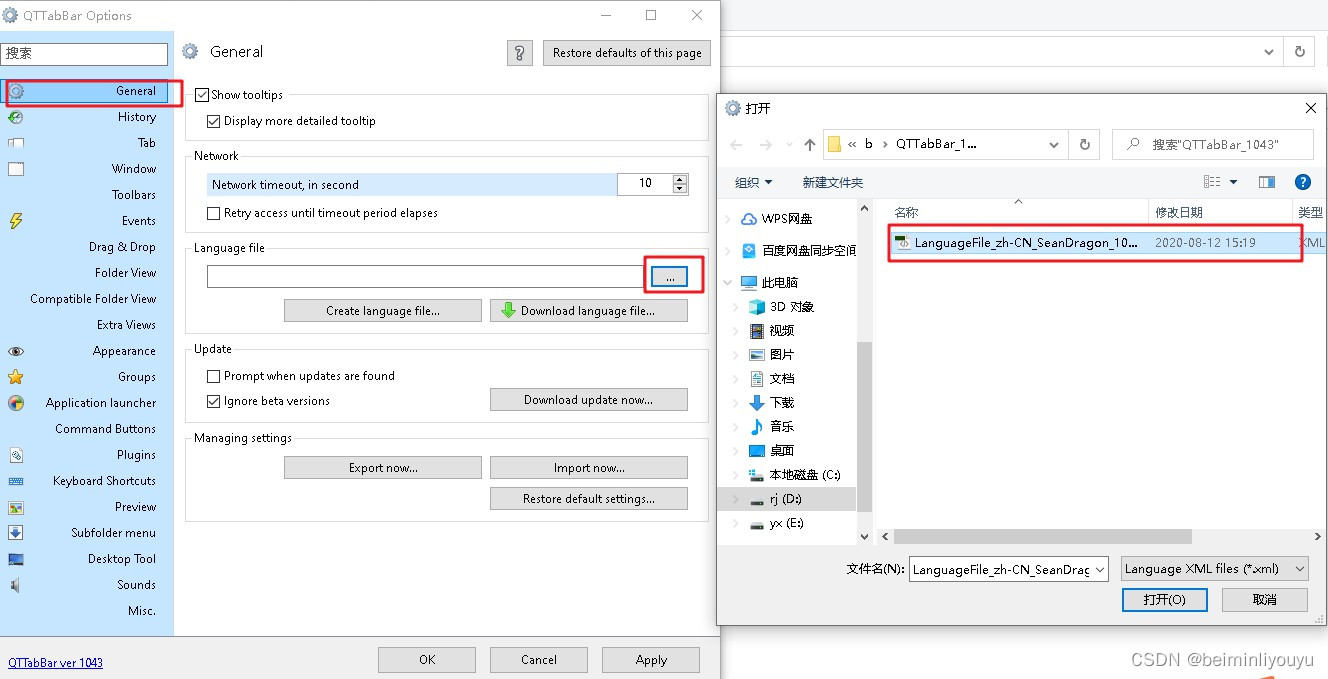Toggle the preview pane icon
This screenshot has height=679, width=1328.
click(x=1267, y=182)
